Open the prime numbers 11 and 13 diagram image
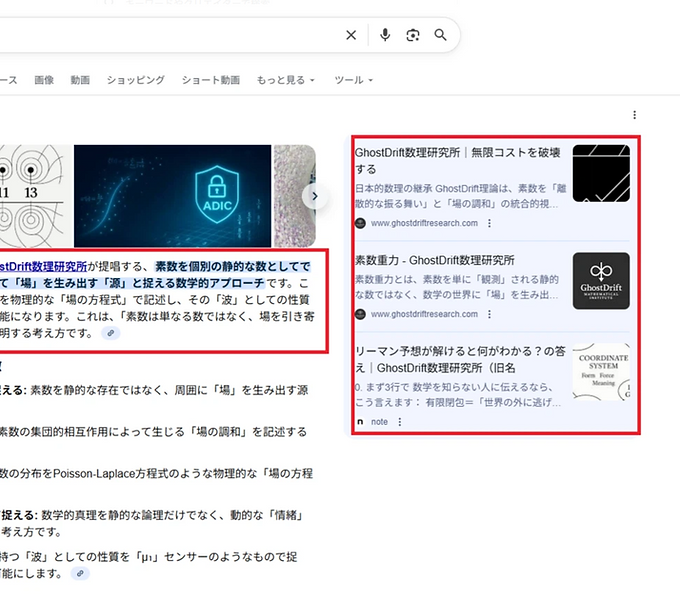The width and height of the screenshot is (680, 603). click(36, 196)
